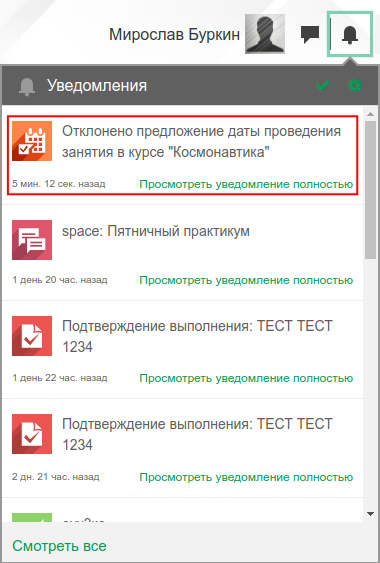Click the "2 дн. 21 час. назад" timestamp
This screenshot has height=563, width=380.
[56, 477]
